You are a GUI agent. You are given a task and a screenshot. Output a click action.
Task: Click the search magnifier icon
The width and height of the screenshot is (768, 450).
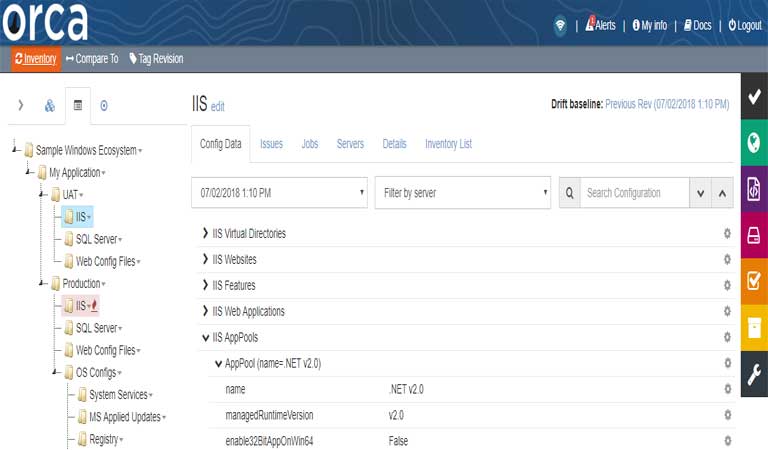[570, 193]
